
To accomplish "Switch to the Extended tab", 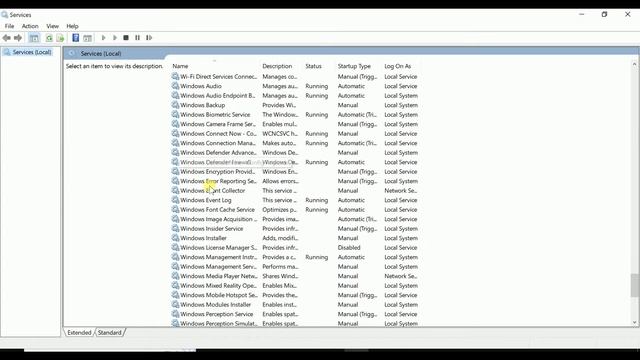I will pos(79,333).
